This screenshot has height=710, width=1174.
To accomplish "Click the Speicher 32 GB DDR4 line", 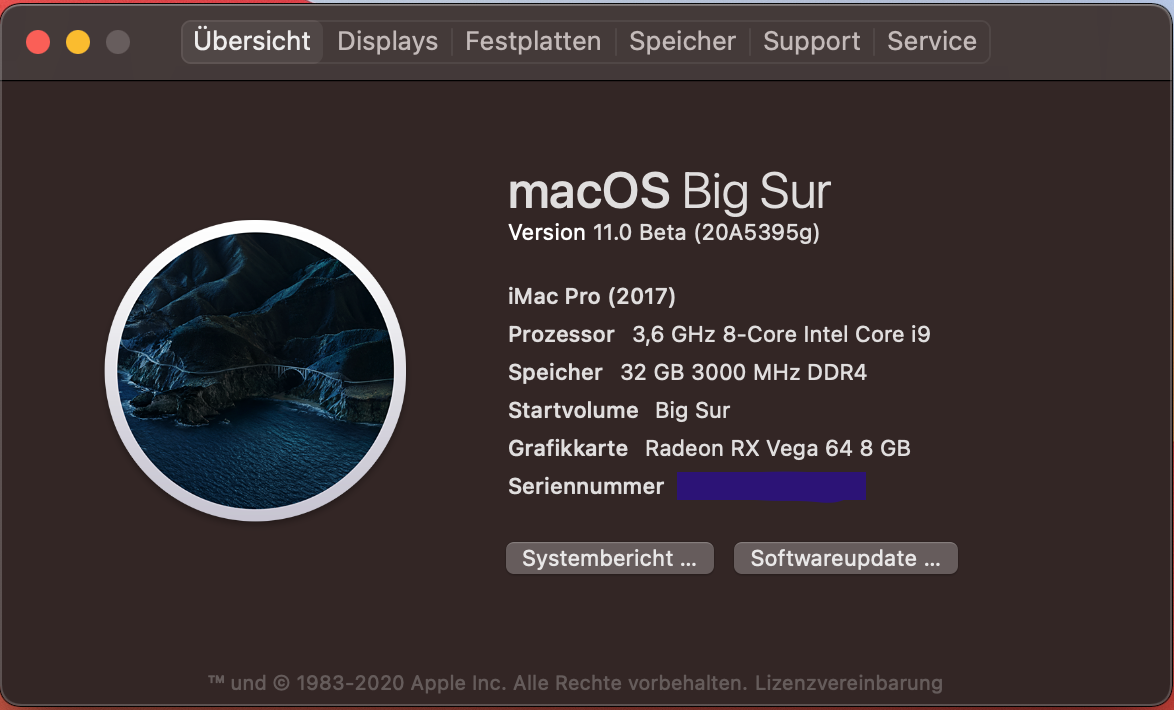I will [687, 373].
